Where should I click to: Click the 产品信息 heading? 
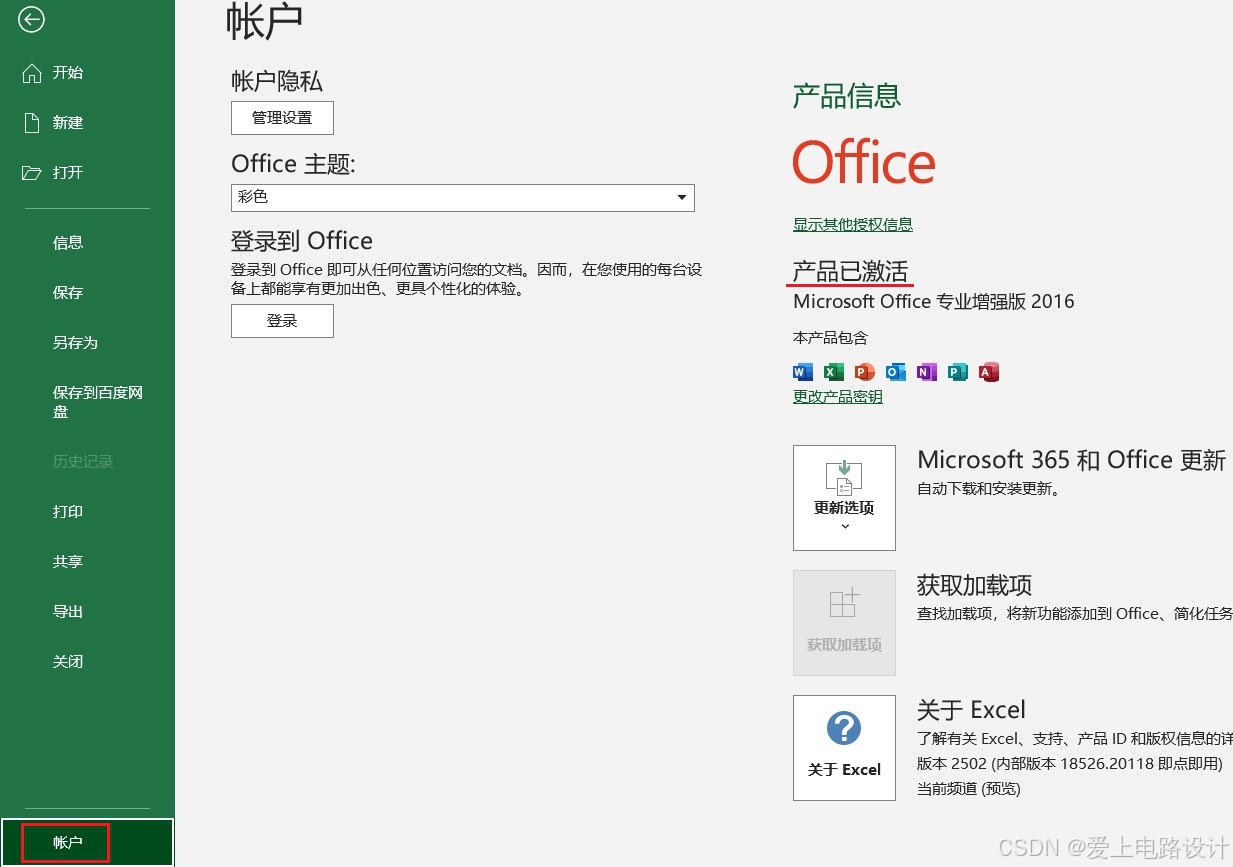(x=847, y=96)
